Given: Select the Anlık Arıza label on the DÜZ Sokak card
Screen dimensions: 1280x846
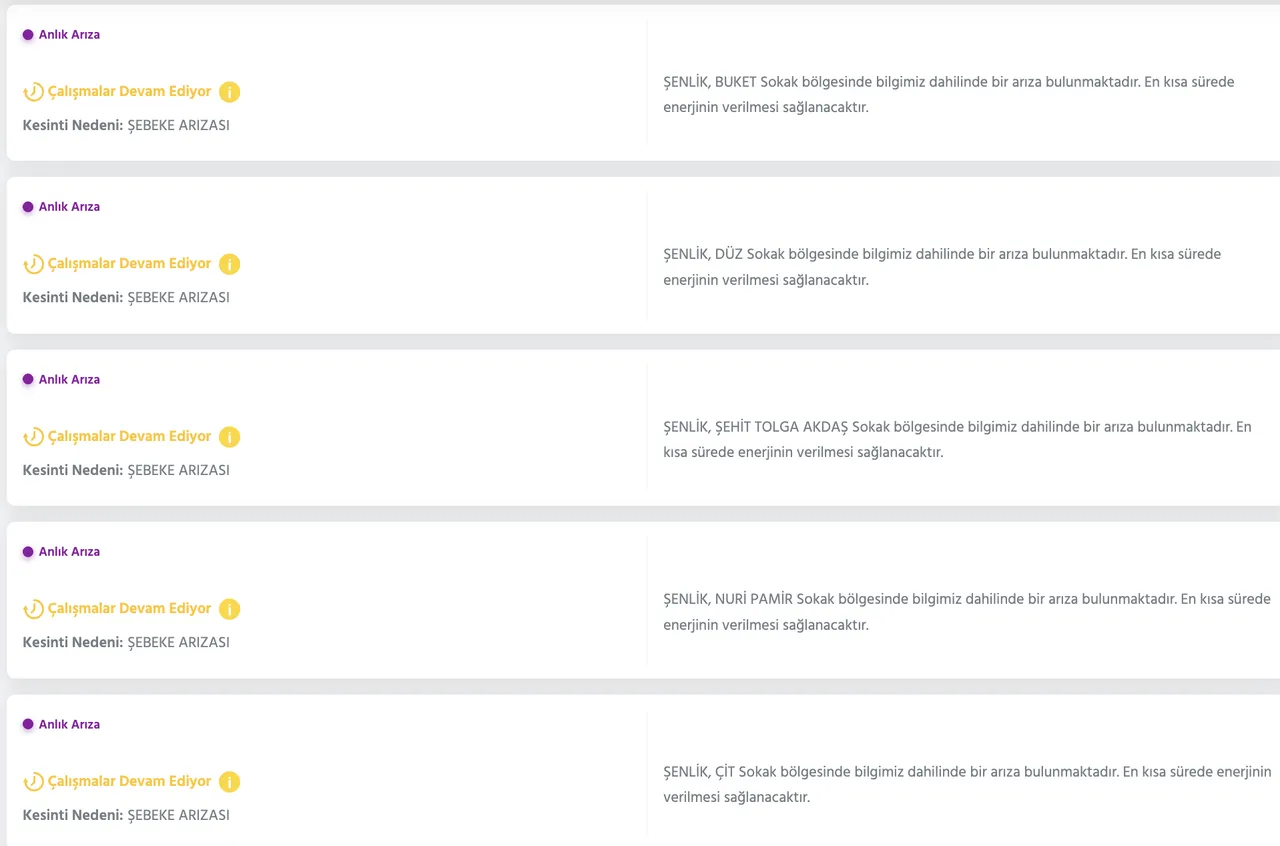Looking at the screenshot, I should click(x=69, y=207).
